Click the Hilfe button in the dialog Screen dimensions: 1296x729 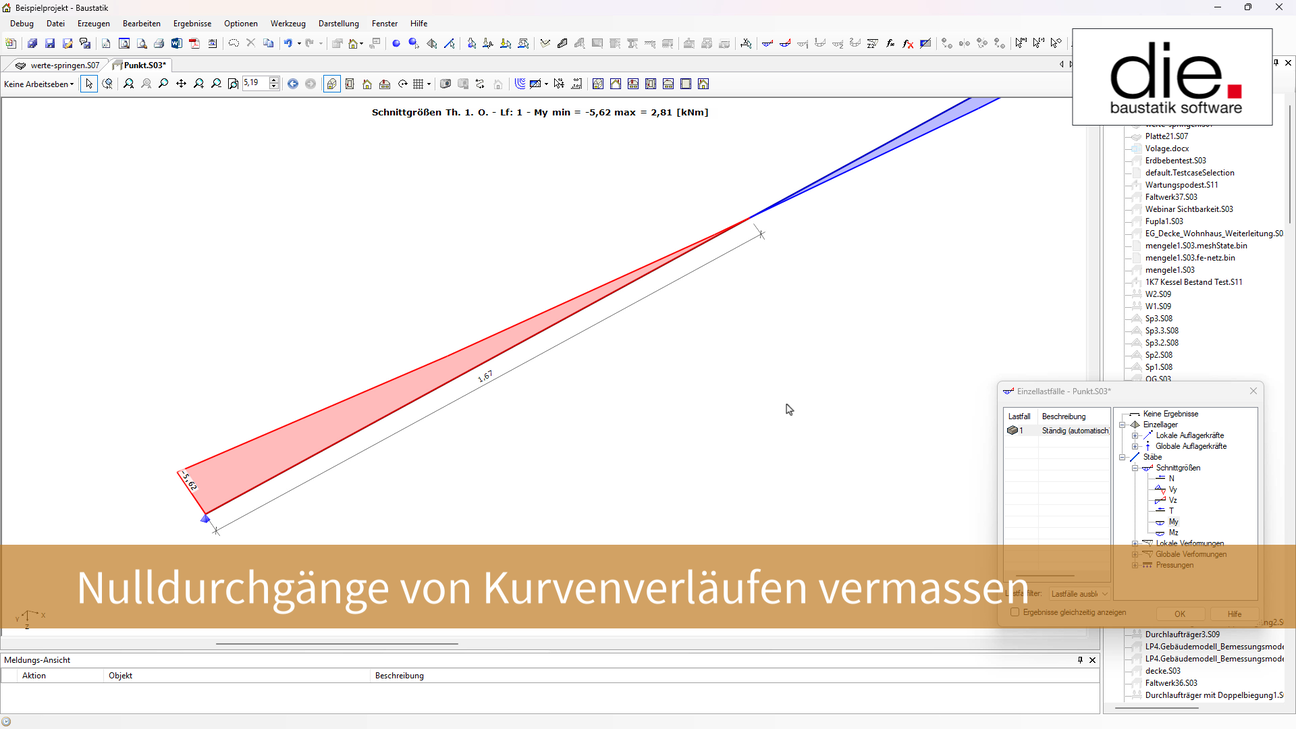(x=1234, y=614)
